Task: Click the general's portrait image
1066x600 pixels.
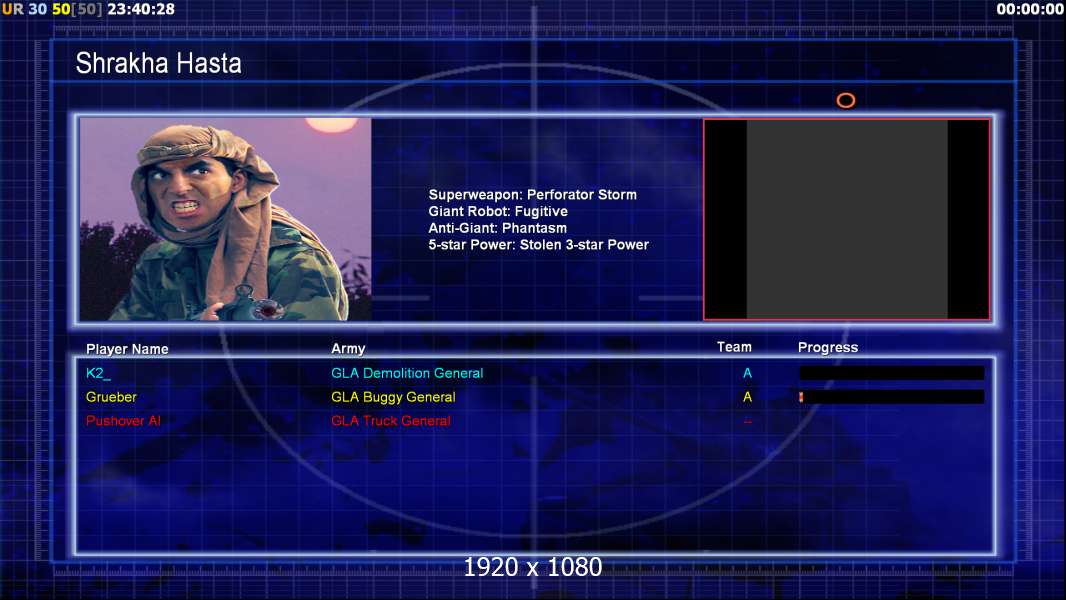Action: [226, 219]
